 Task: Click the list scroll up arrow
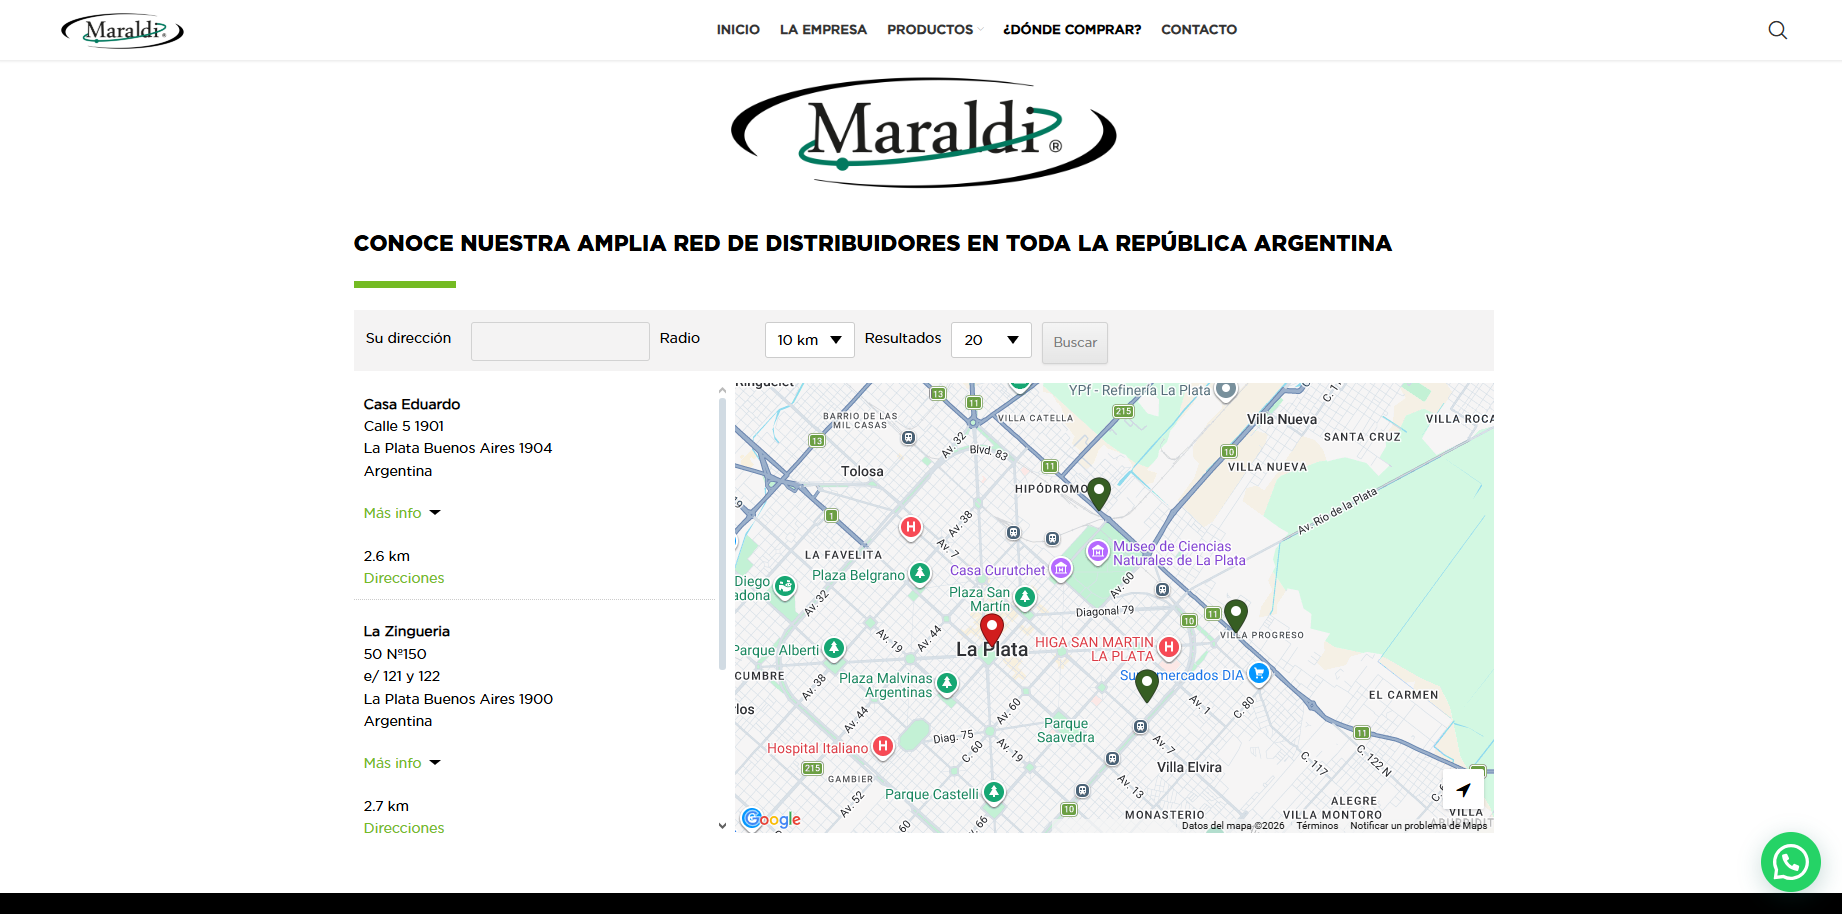(722, 390)
